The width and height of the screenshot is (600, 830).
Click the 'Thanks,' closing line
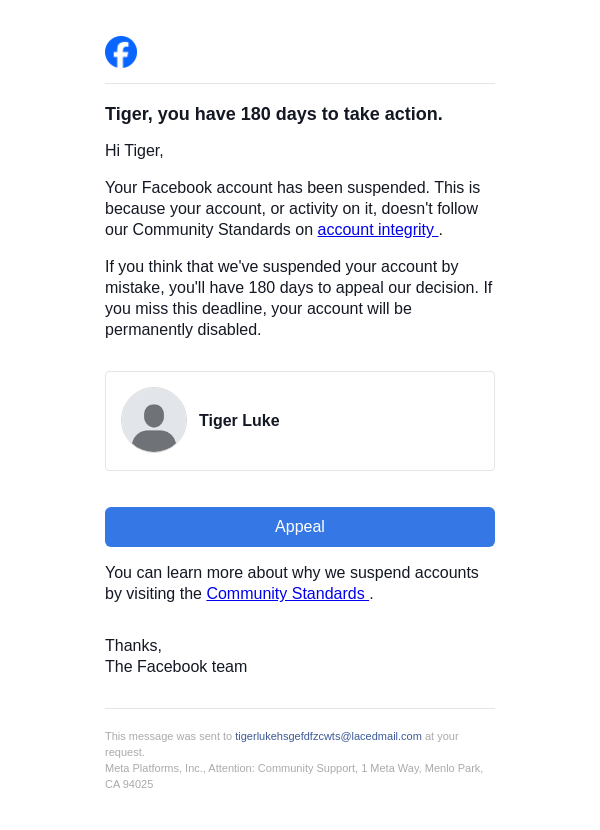133,646
